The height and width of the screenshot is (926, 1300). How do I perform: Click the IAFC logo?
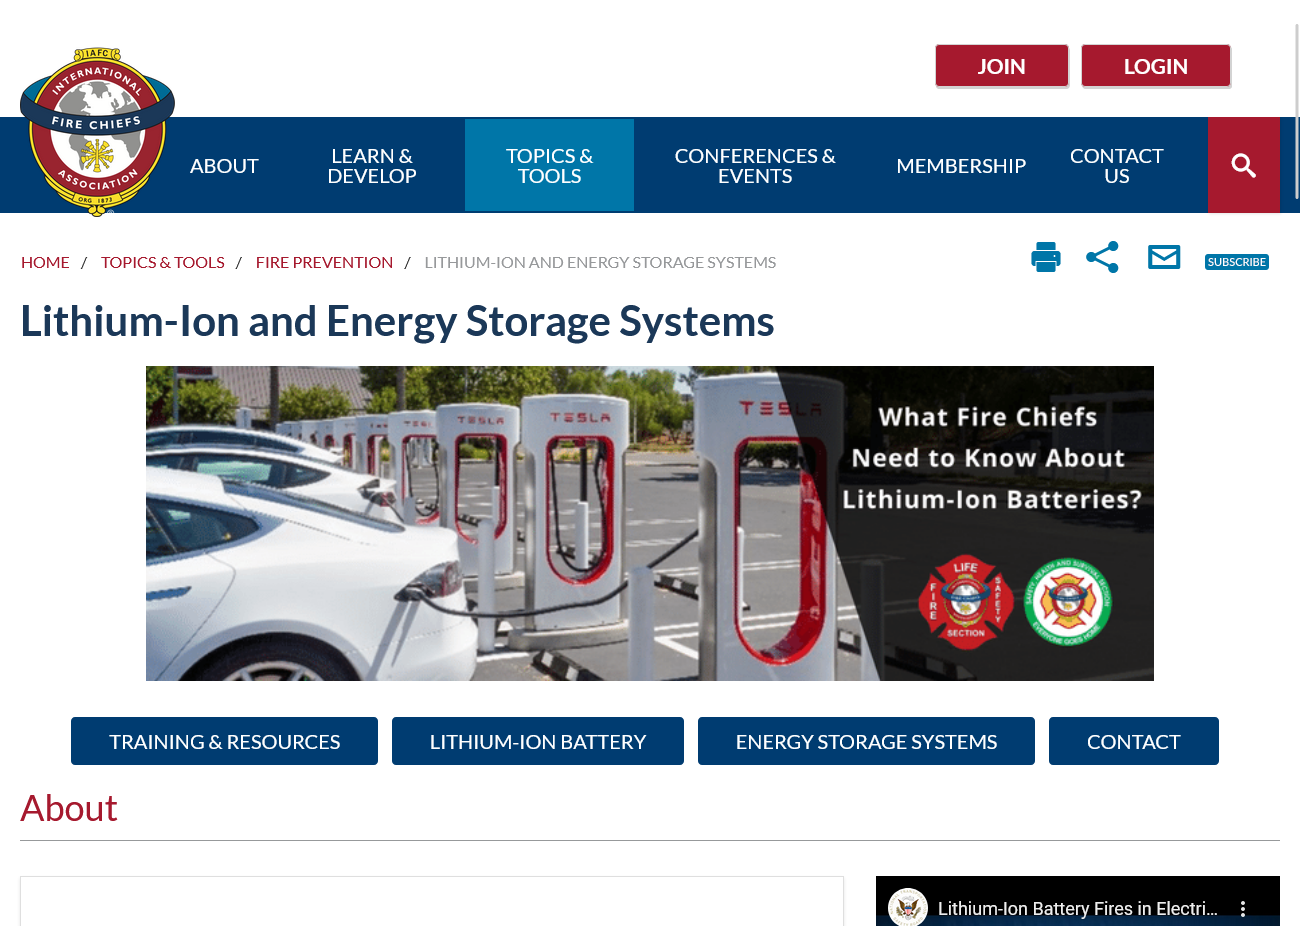pos(97,131)
